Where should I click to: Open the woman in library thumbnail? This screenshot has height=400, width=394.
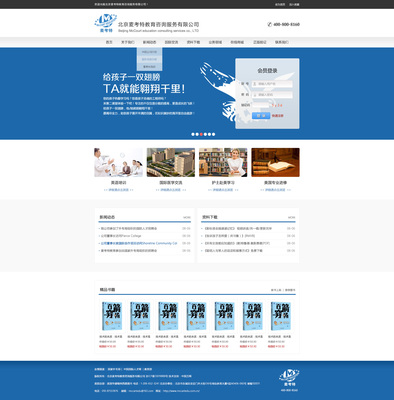[223, 162]
